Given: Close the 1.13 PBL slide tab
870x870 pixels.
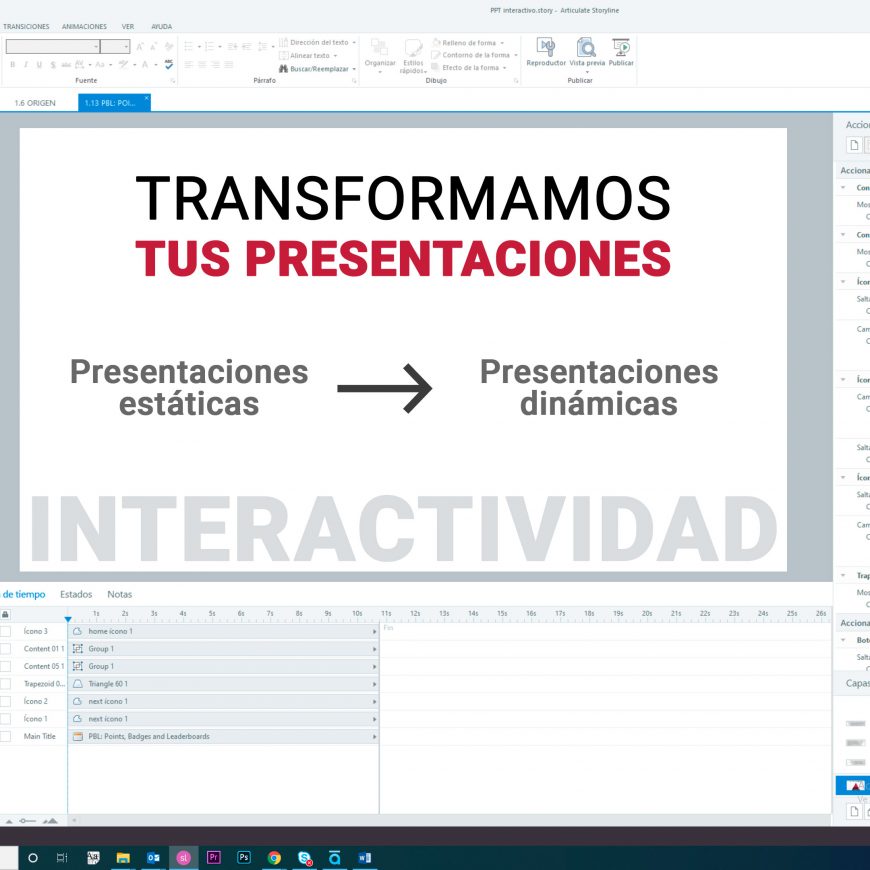Looking at the screenshot, I should (146, 98).
